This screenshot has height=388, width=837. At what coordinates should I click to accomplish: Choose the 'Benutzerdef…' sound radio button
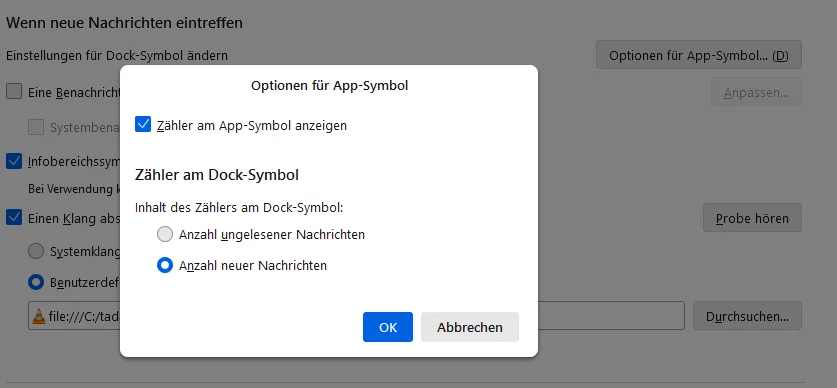(36, 282)
